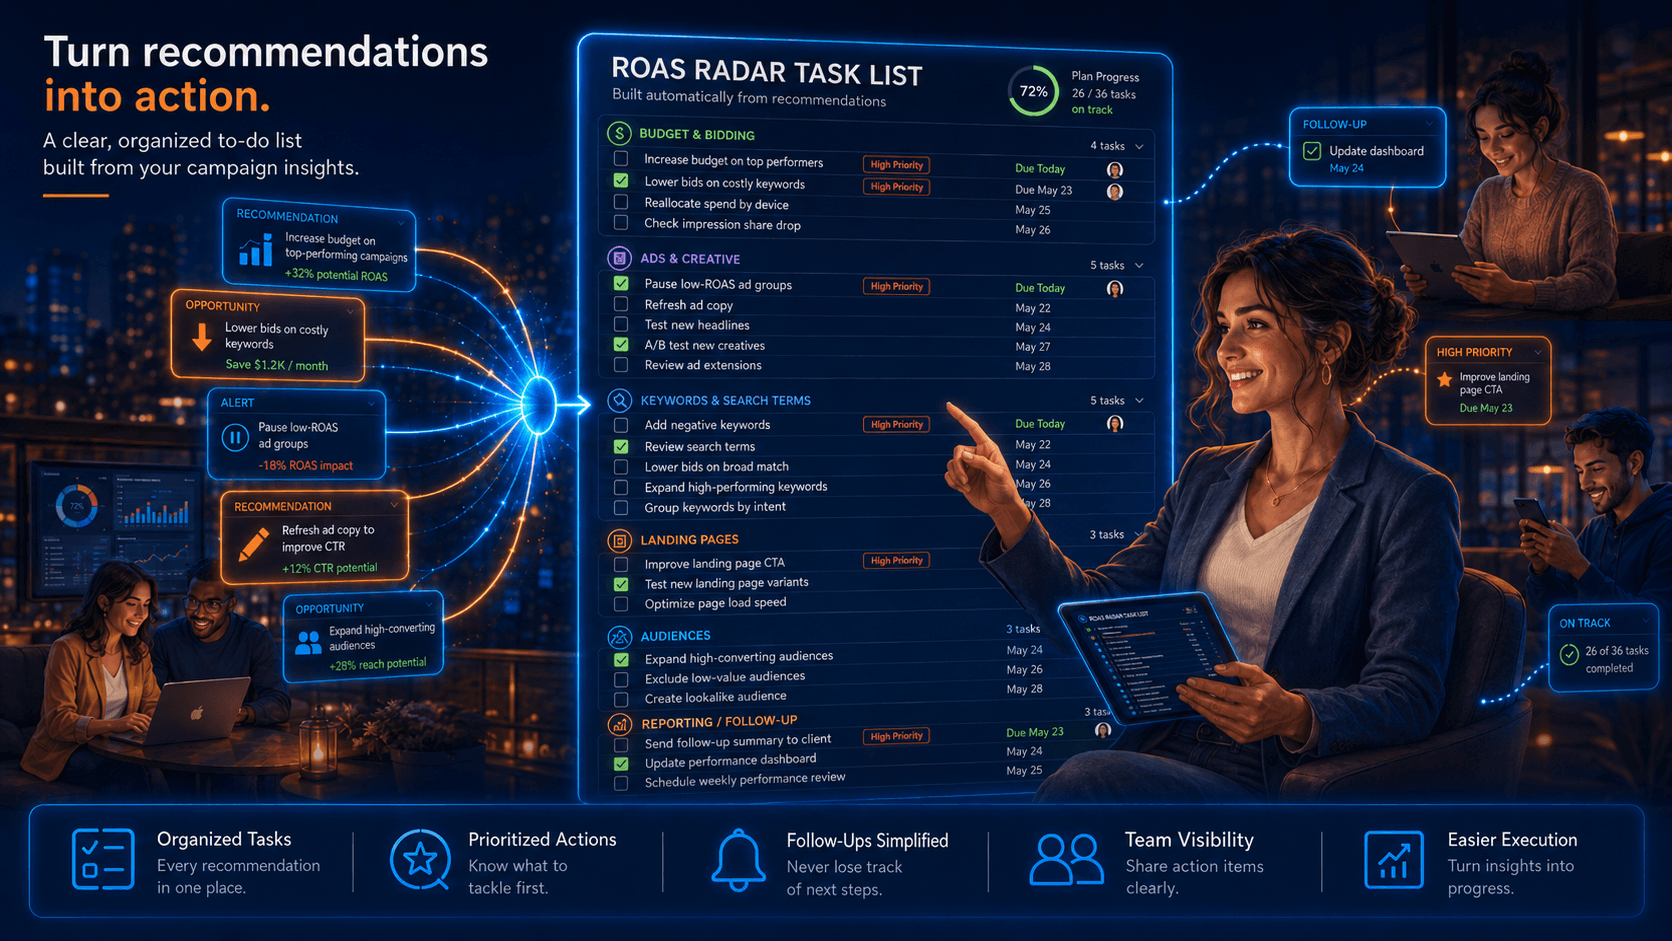
Task: Click High Priority tag on Increase budget row
Action: coord(896,165)
